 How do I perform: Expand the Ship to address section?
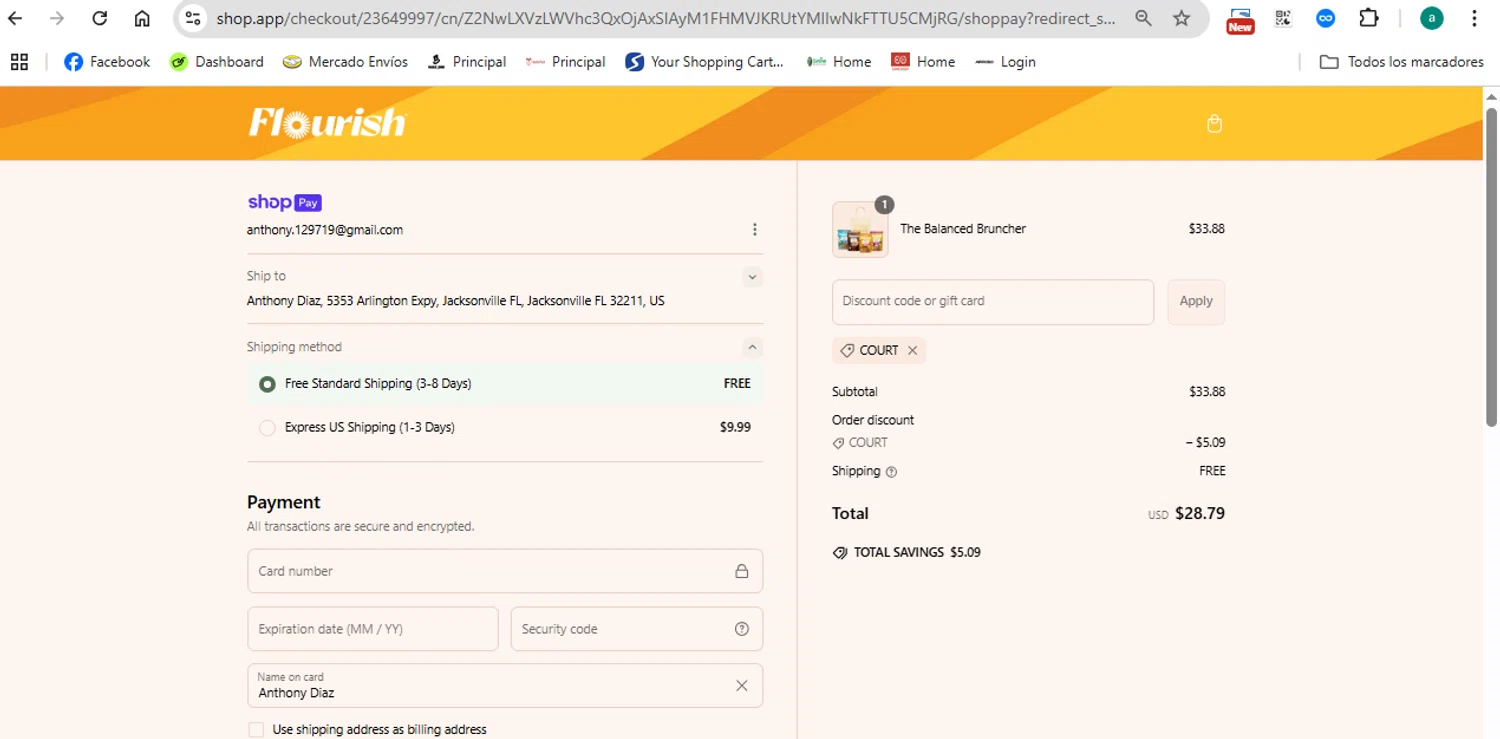tap(753, 277)
